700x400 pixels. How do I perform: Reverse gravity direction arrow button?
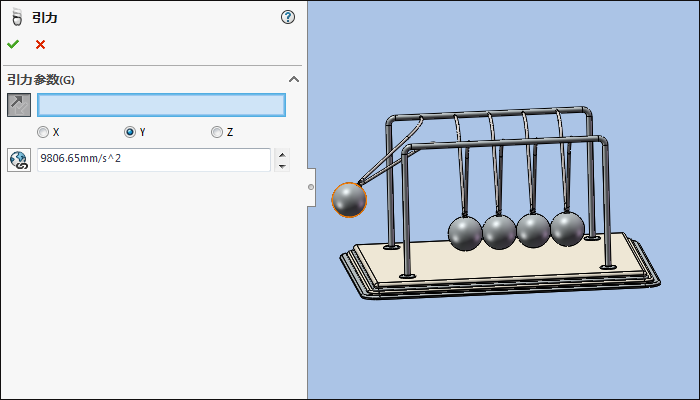[x=19, y=105]
